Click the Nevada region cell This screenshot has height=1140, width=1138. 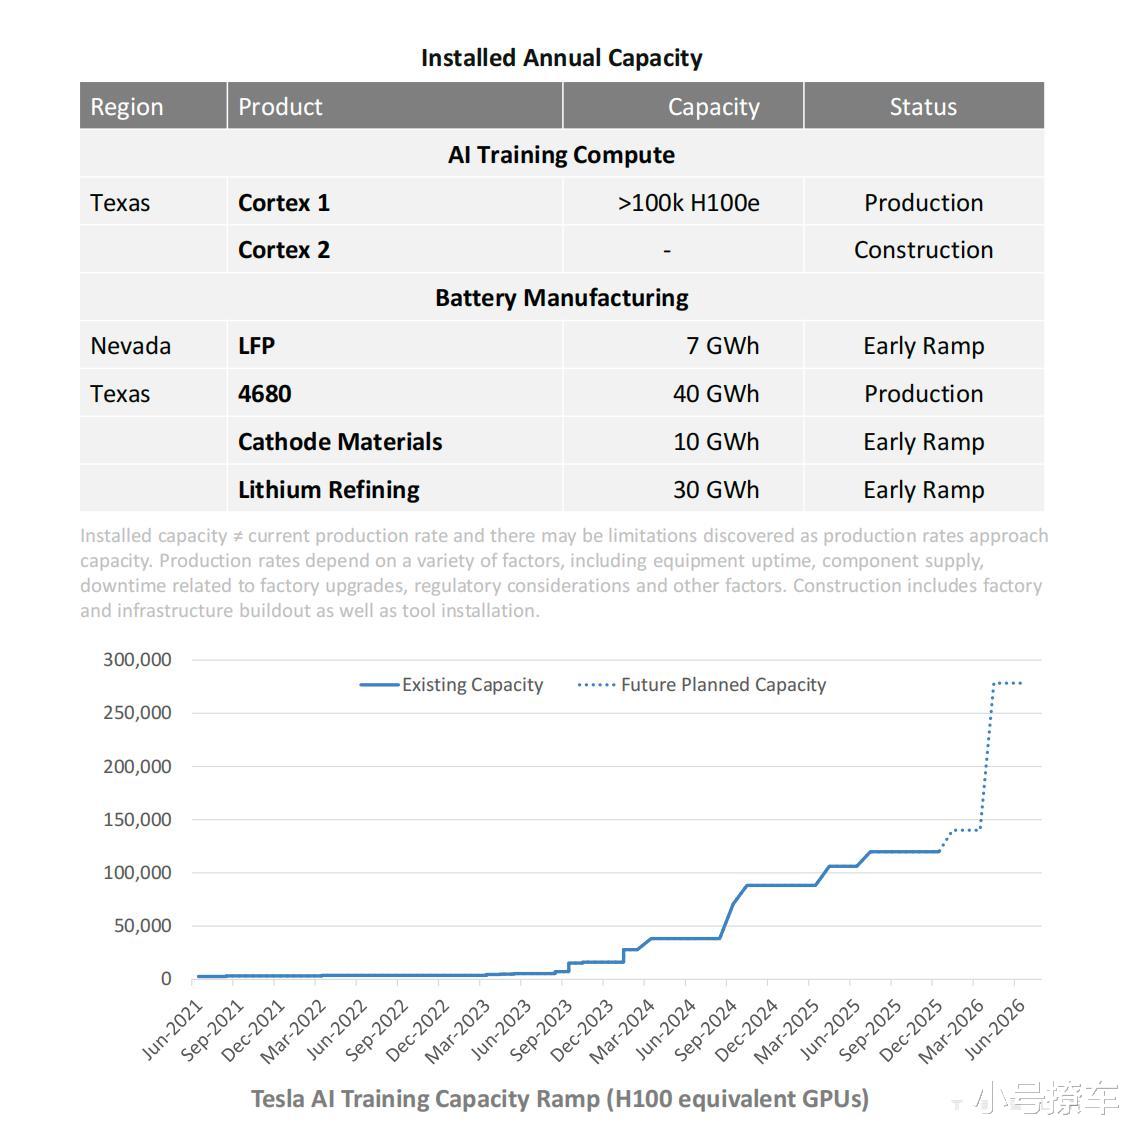(x=131, y=346)
